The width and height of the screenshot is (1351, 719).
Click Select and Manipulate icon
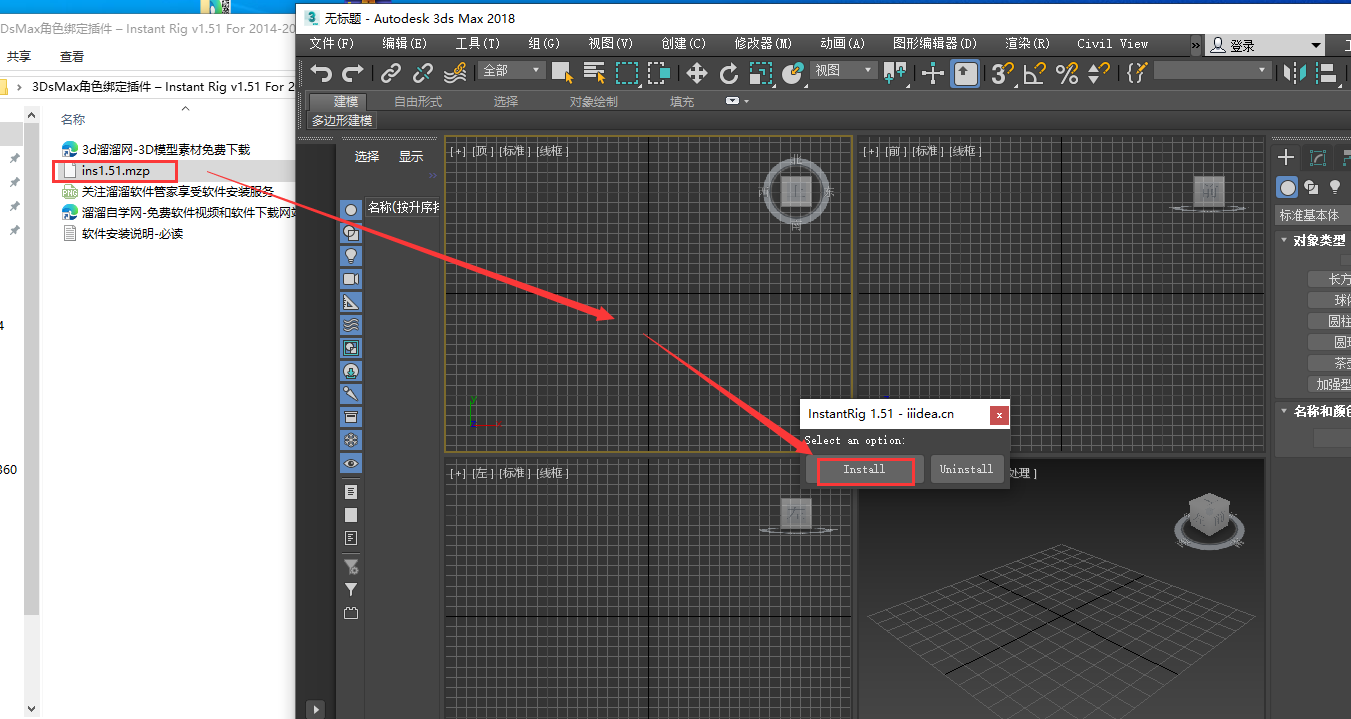point(933,73)
